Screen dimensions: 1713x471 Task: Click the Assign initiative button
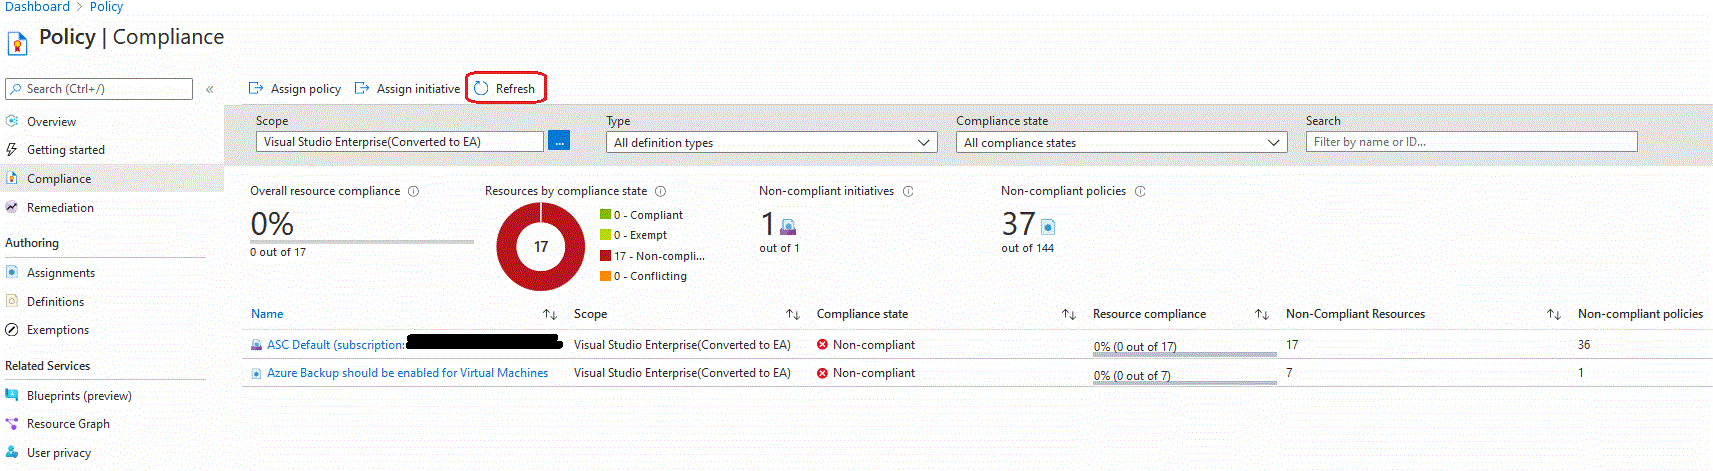408,88
